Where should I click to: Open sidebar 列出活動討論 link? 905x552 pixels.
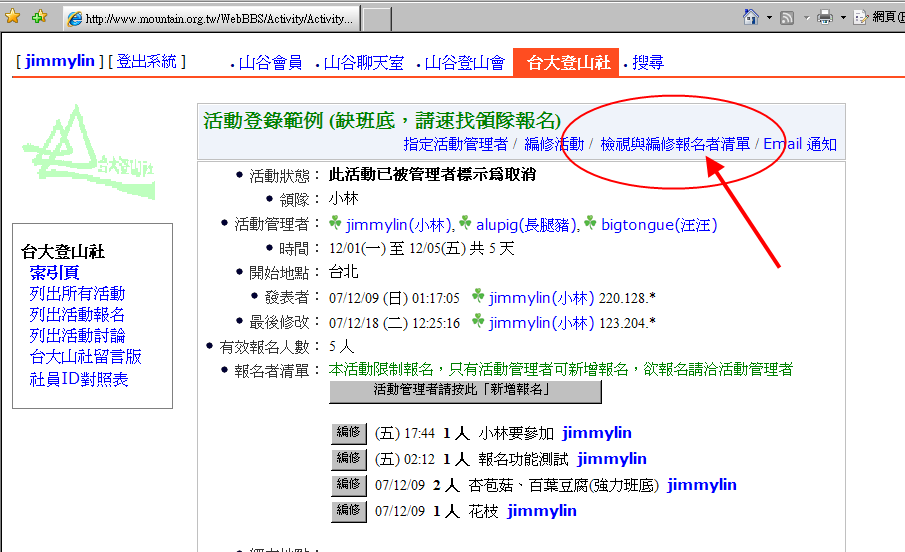pyautogui.click(x=77, y=335)
